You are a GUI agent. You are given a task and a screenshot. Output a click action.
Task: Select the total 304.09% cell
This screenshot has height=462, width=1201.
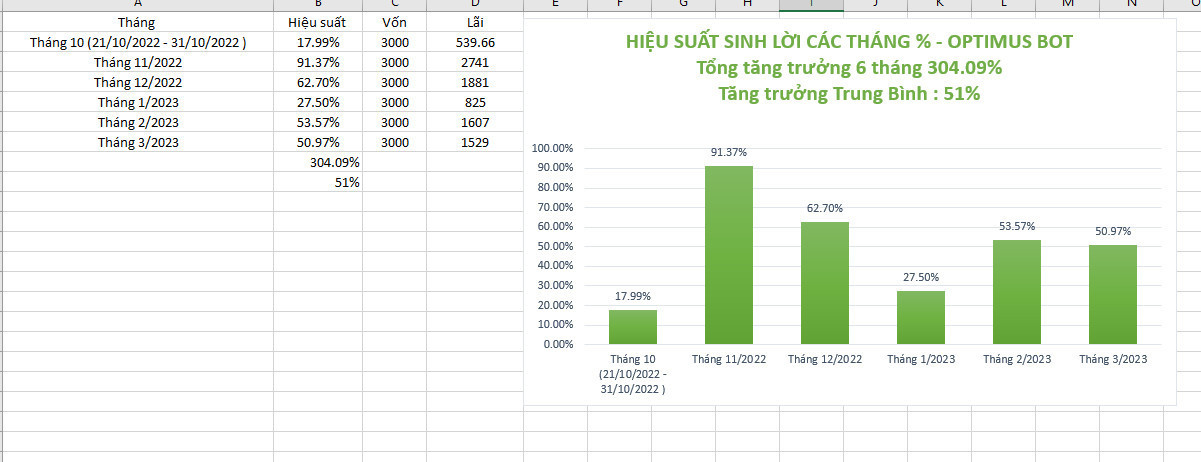click(x=318, y=162)
